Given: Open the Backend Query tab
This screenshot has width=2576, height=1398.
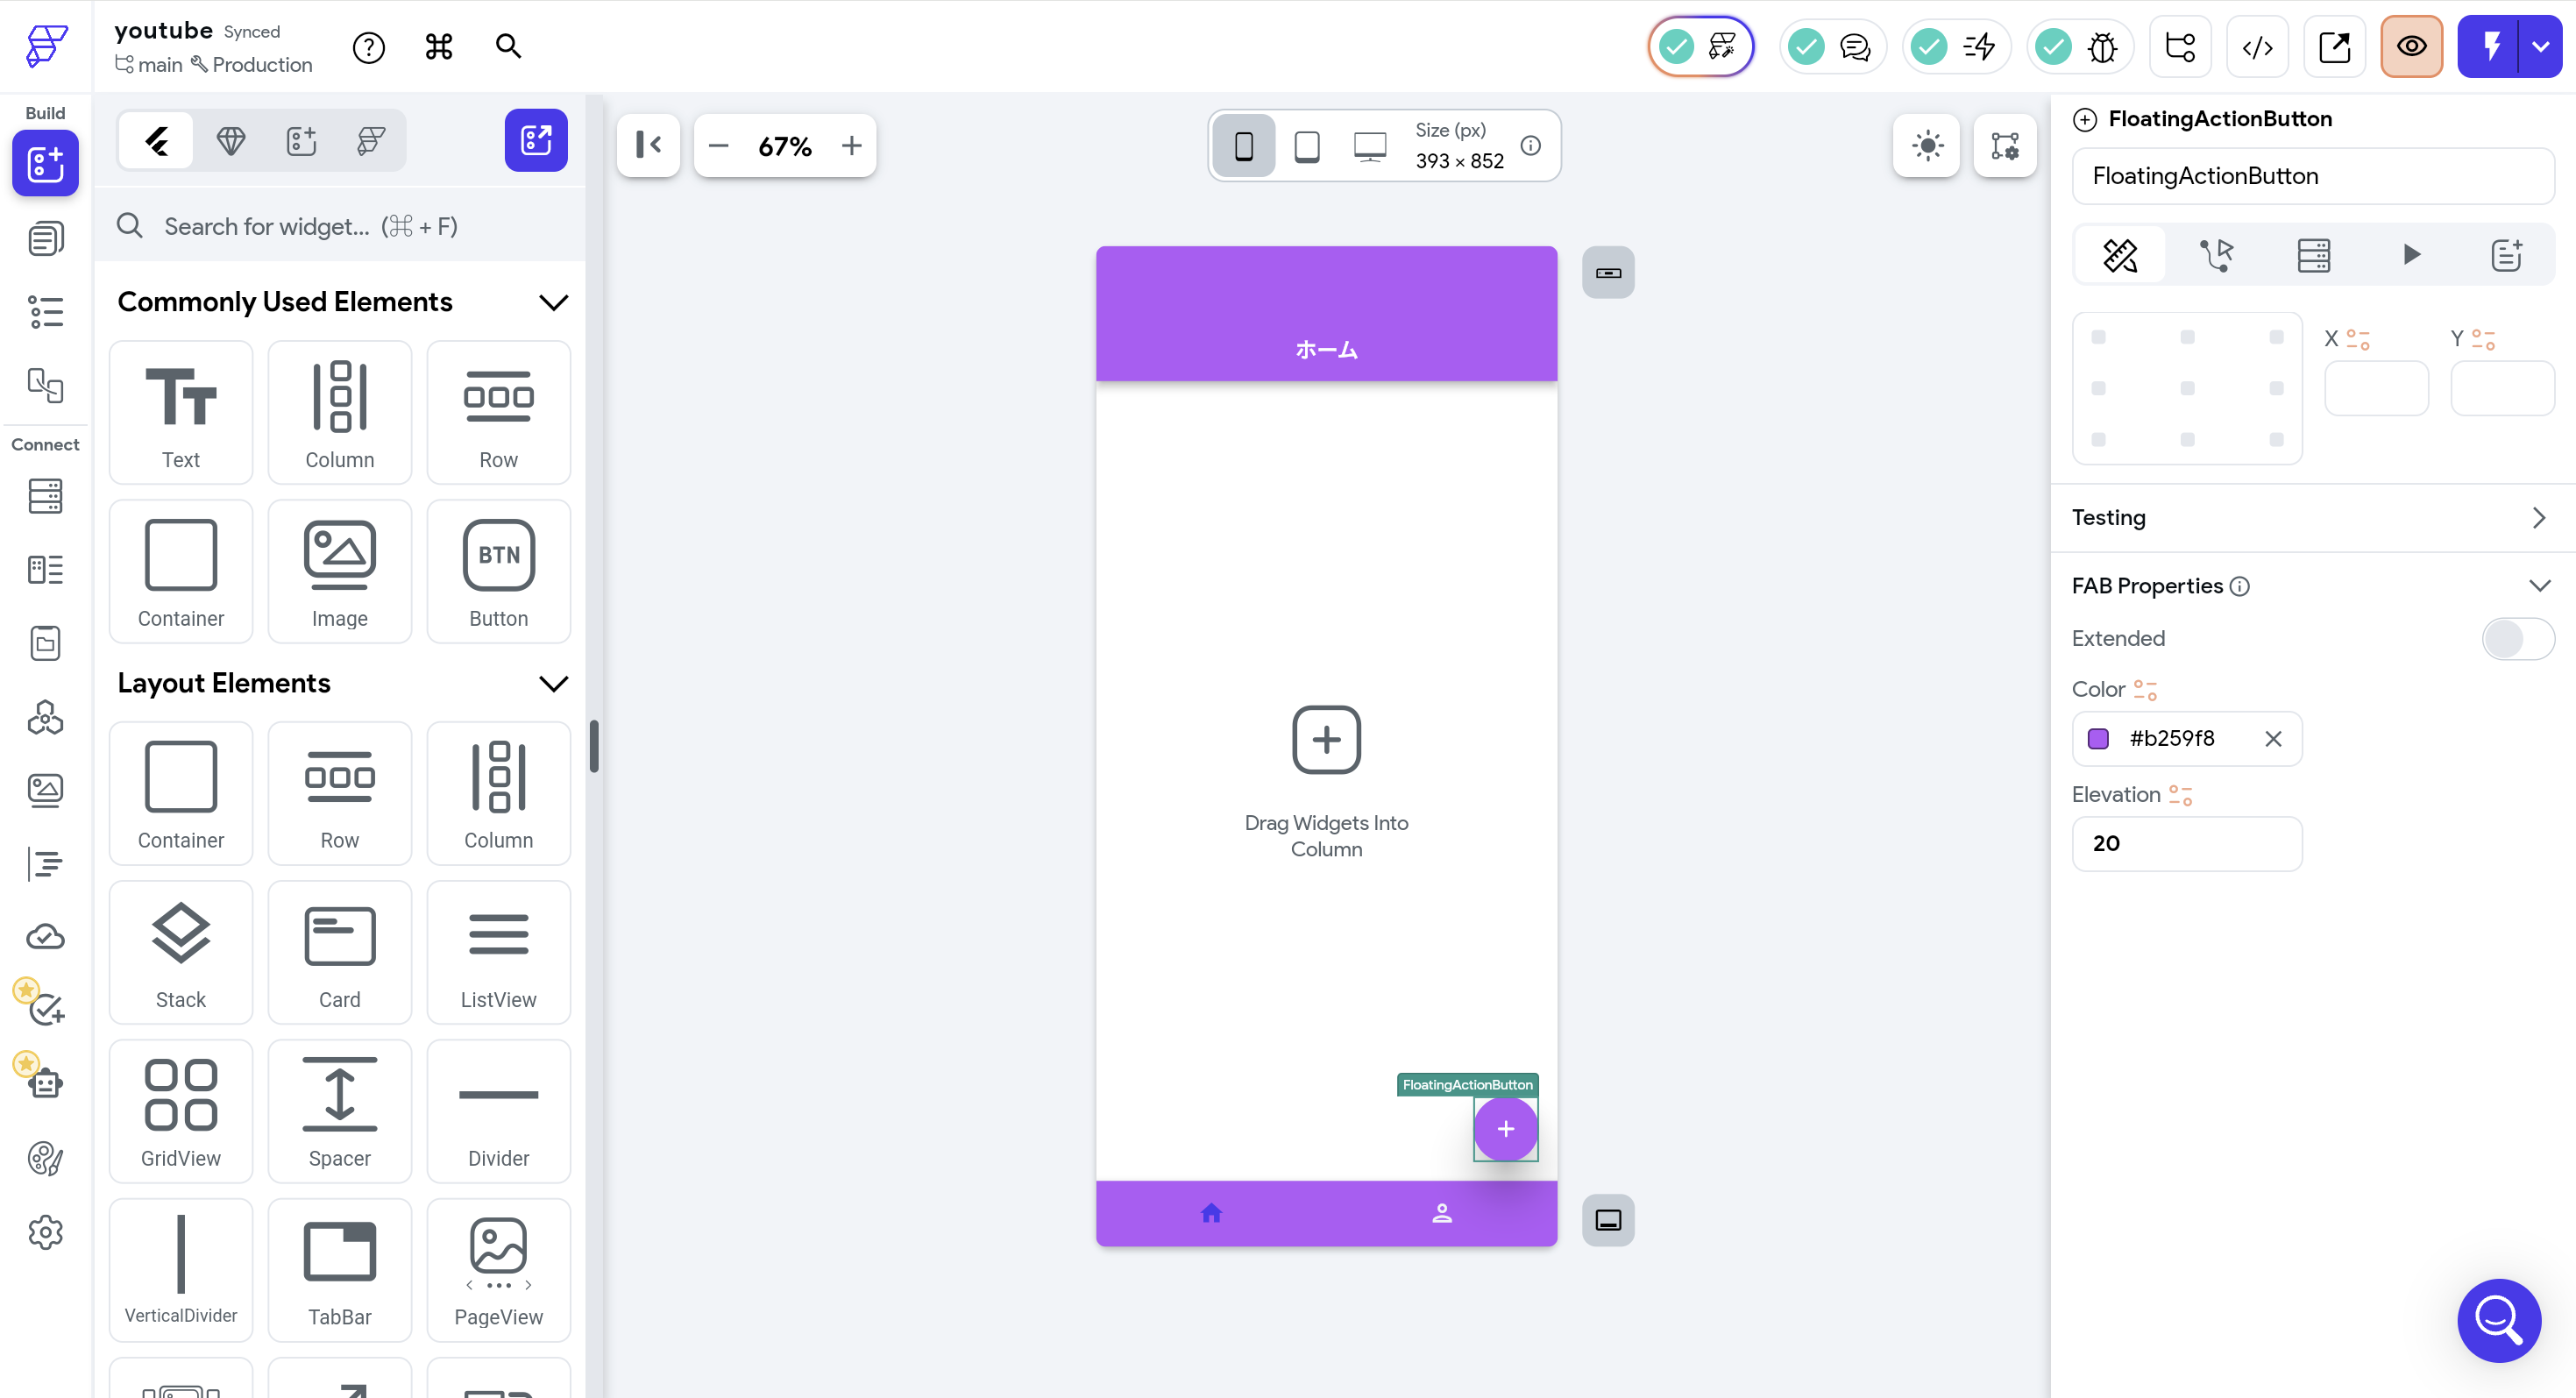Looking at the screenshot, I should (x=2313, y=255).
